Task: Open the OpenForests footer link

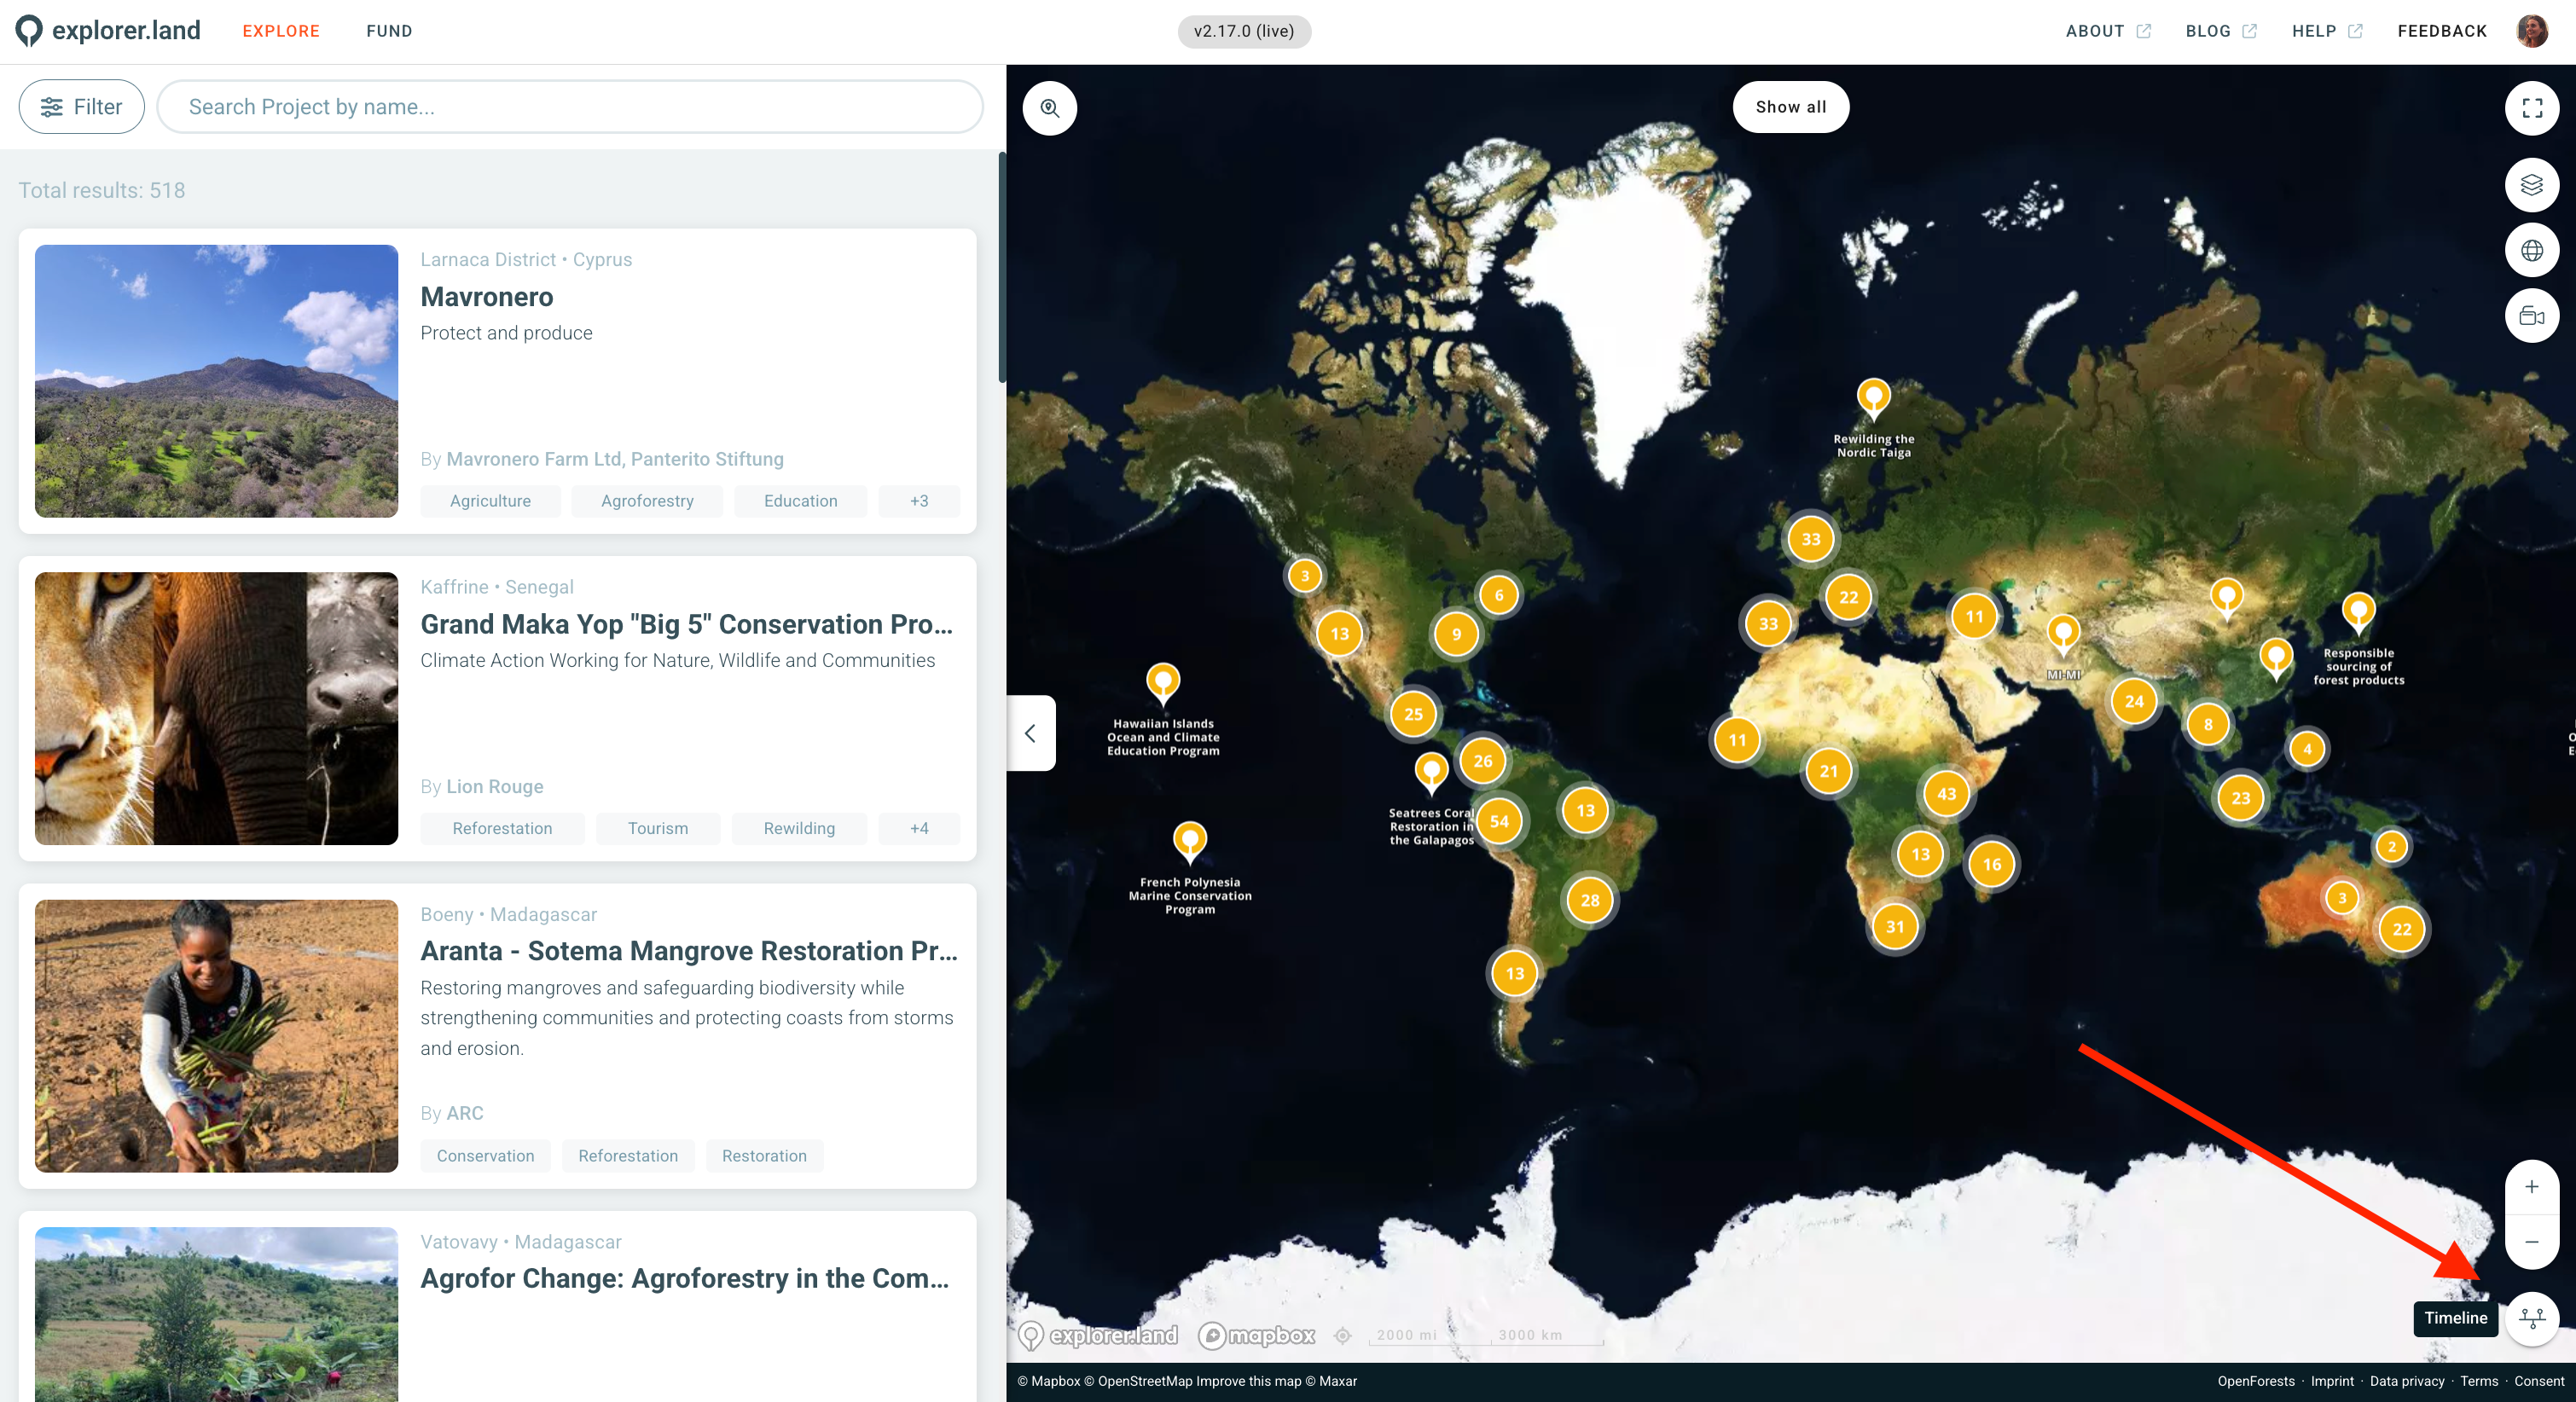Action: click(2256, 1381)
